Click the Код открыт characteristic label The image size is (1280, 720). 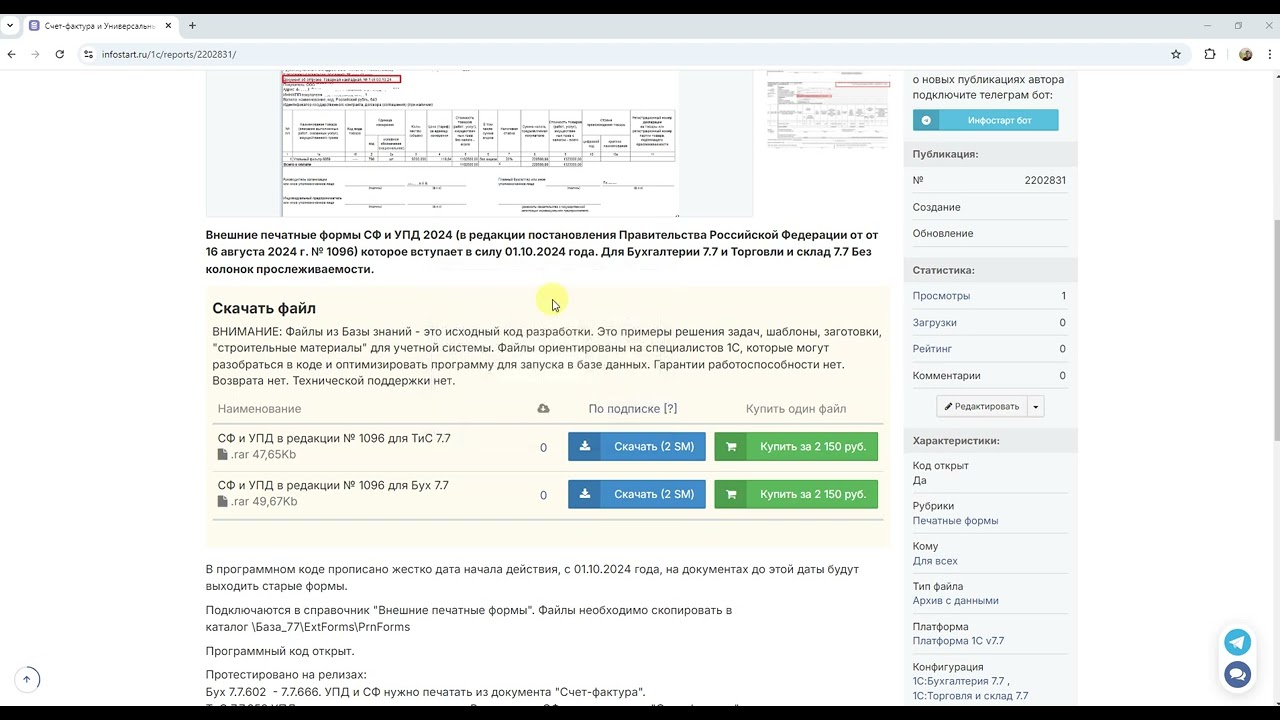tap(941, 465)
